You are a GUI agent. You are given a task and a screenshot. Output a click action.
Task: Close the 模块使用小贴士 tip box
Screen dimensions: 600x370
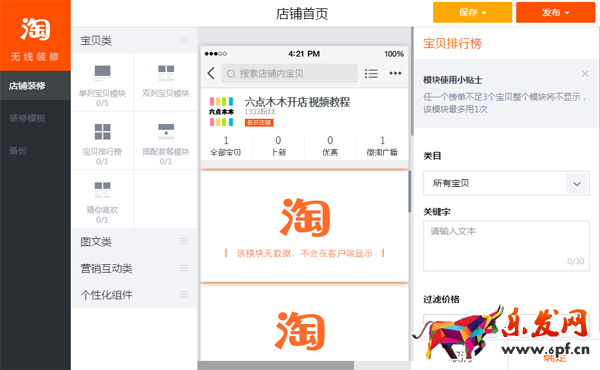click(585, 73)
